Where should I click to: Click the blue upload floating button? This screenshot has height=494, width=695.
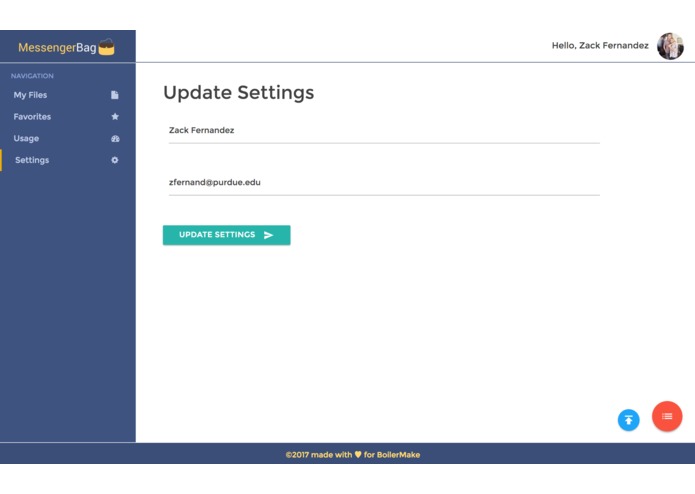[629, 420]
